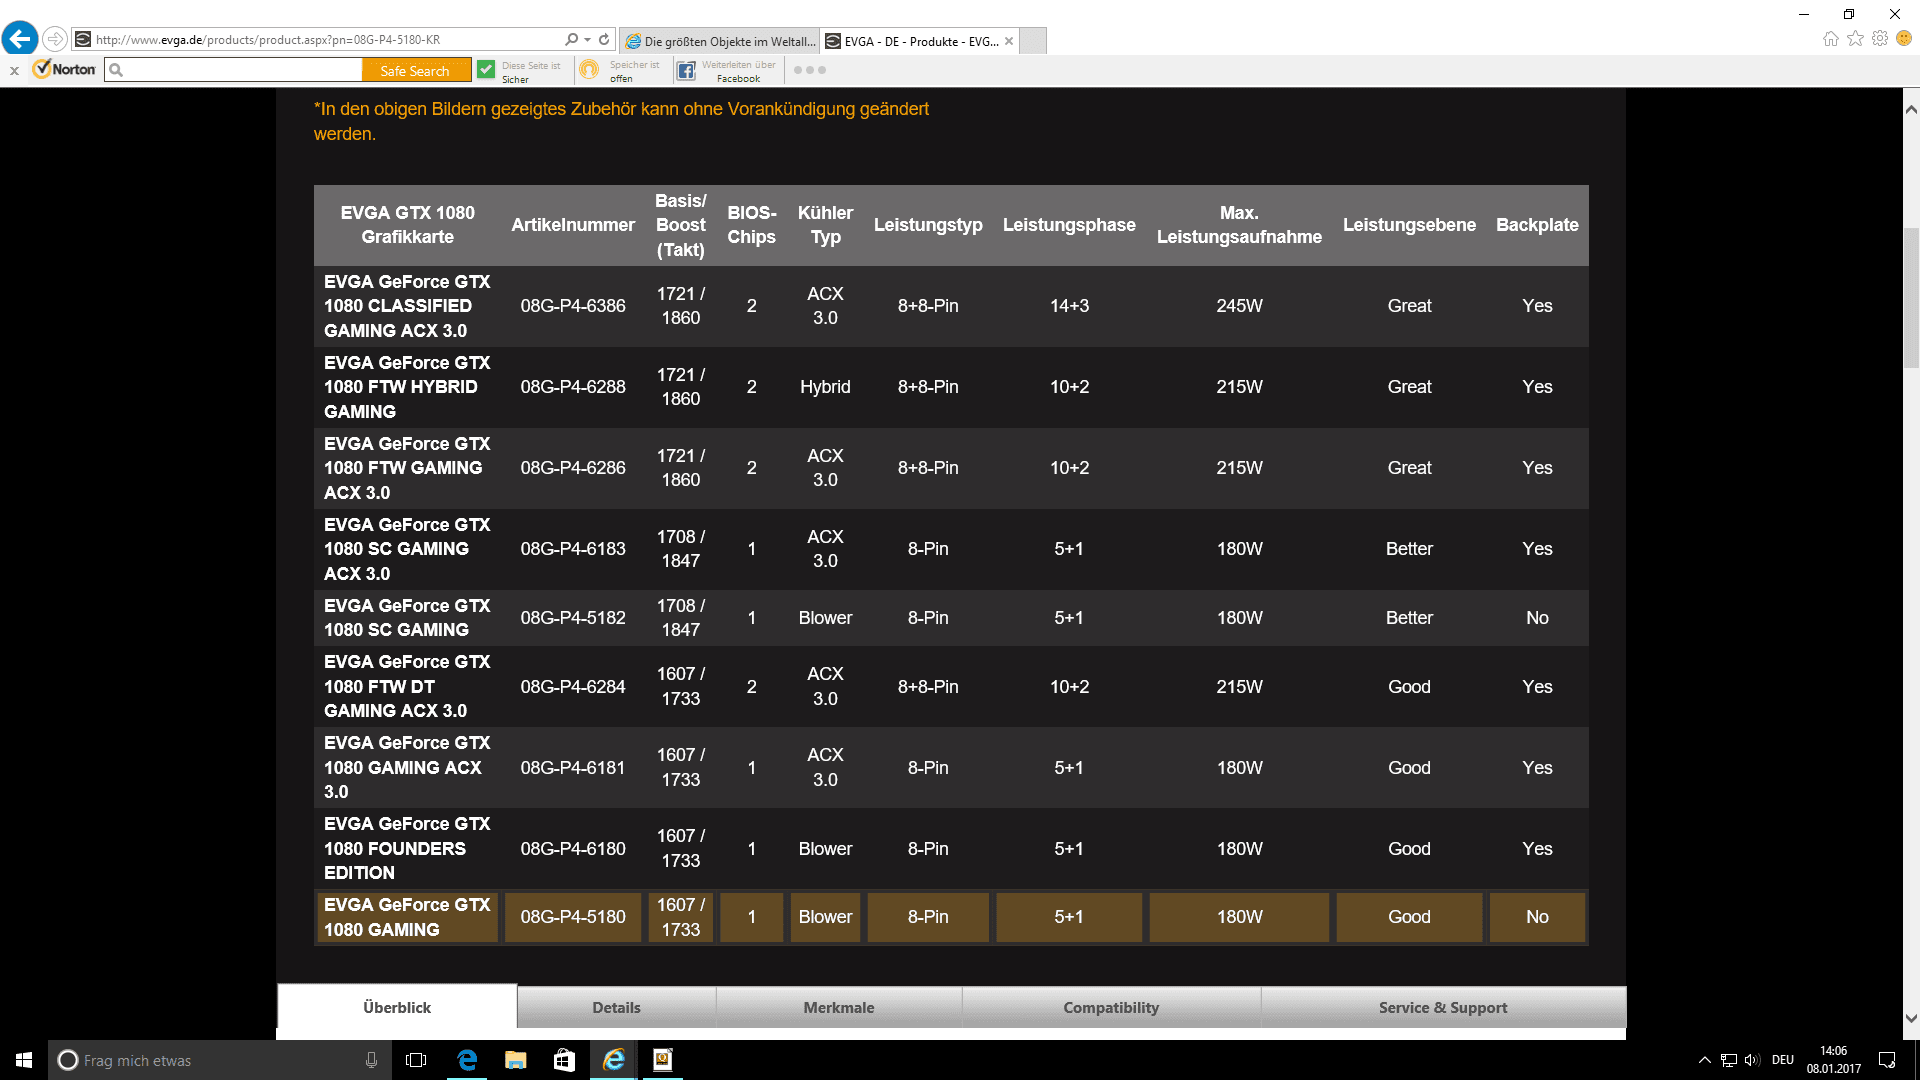
Task: Click the orange Safe Search button
Action: (x=415, y=70)
